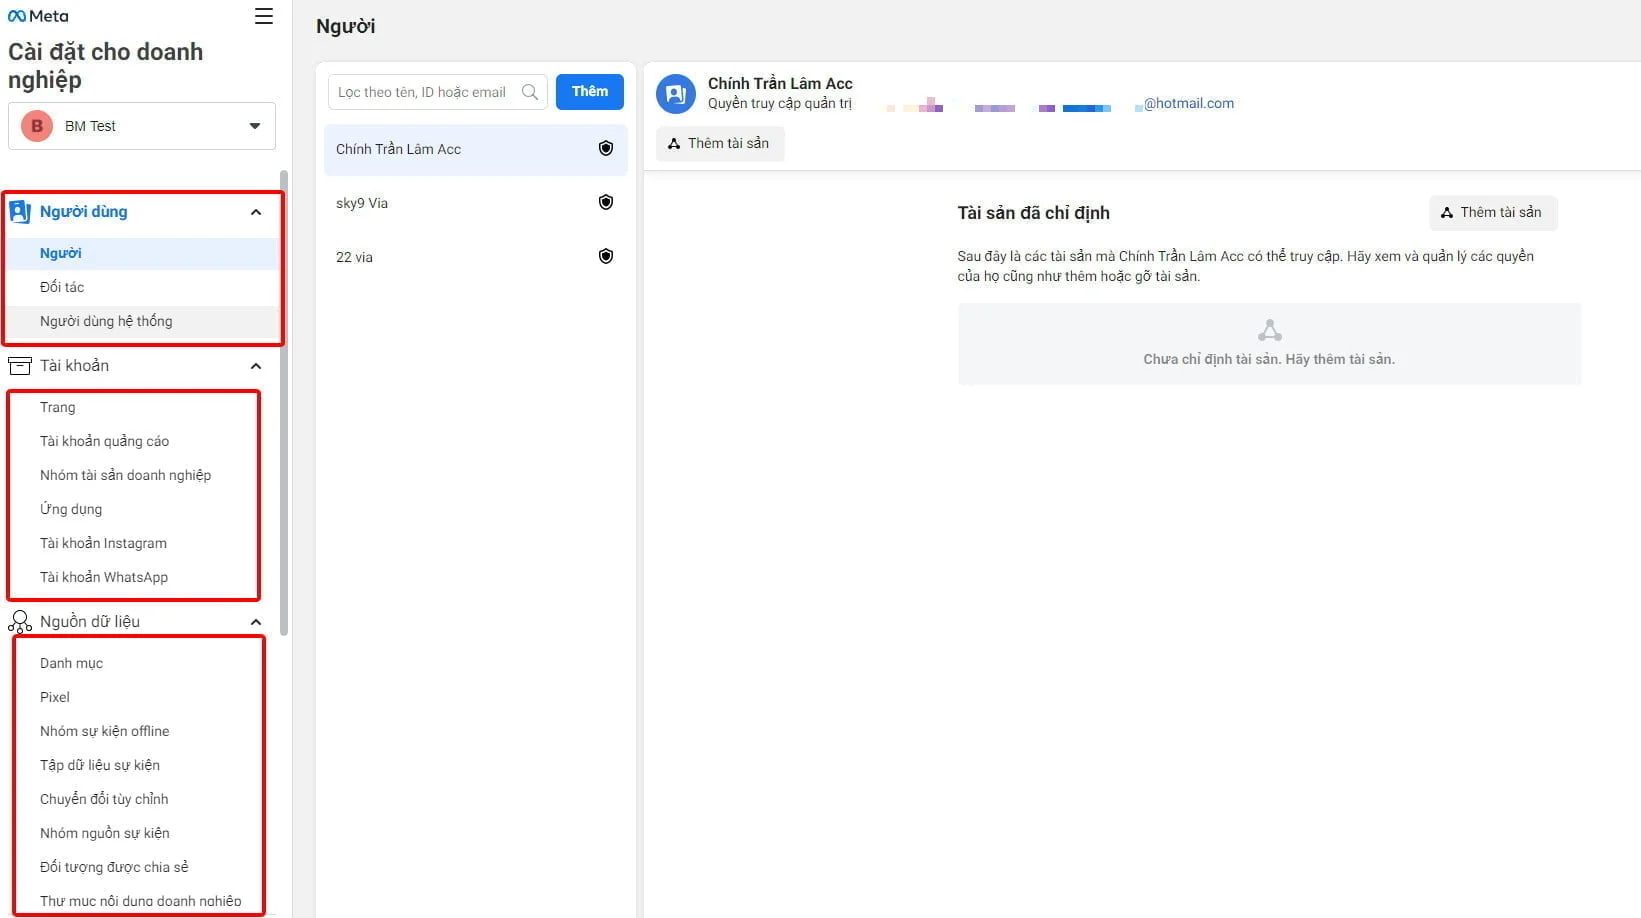Image resolution: width=1641 pixels, height=918 pixels.
Task: Click Thêm tài sản below the user name
Action: tap(720, 143)
